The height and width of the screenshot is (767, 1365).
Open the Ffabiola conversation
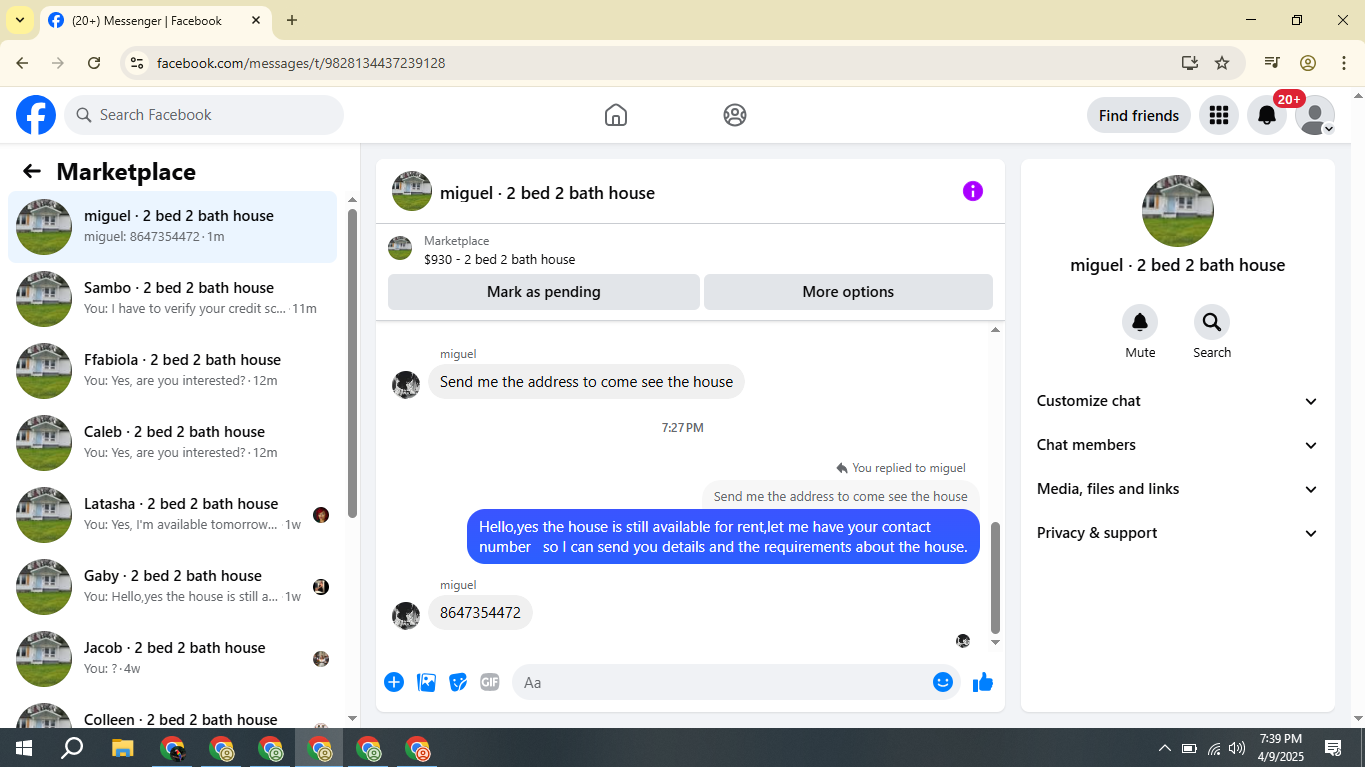pos(173,371)
